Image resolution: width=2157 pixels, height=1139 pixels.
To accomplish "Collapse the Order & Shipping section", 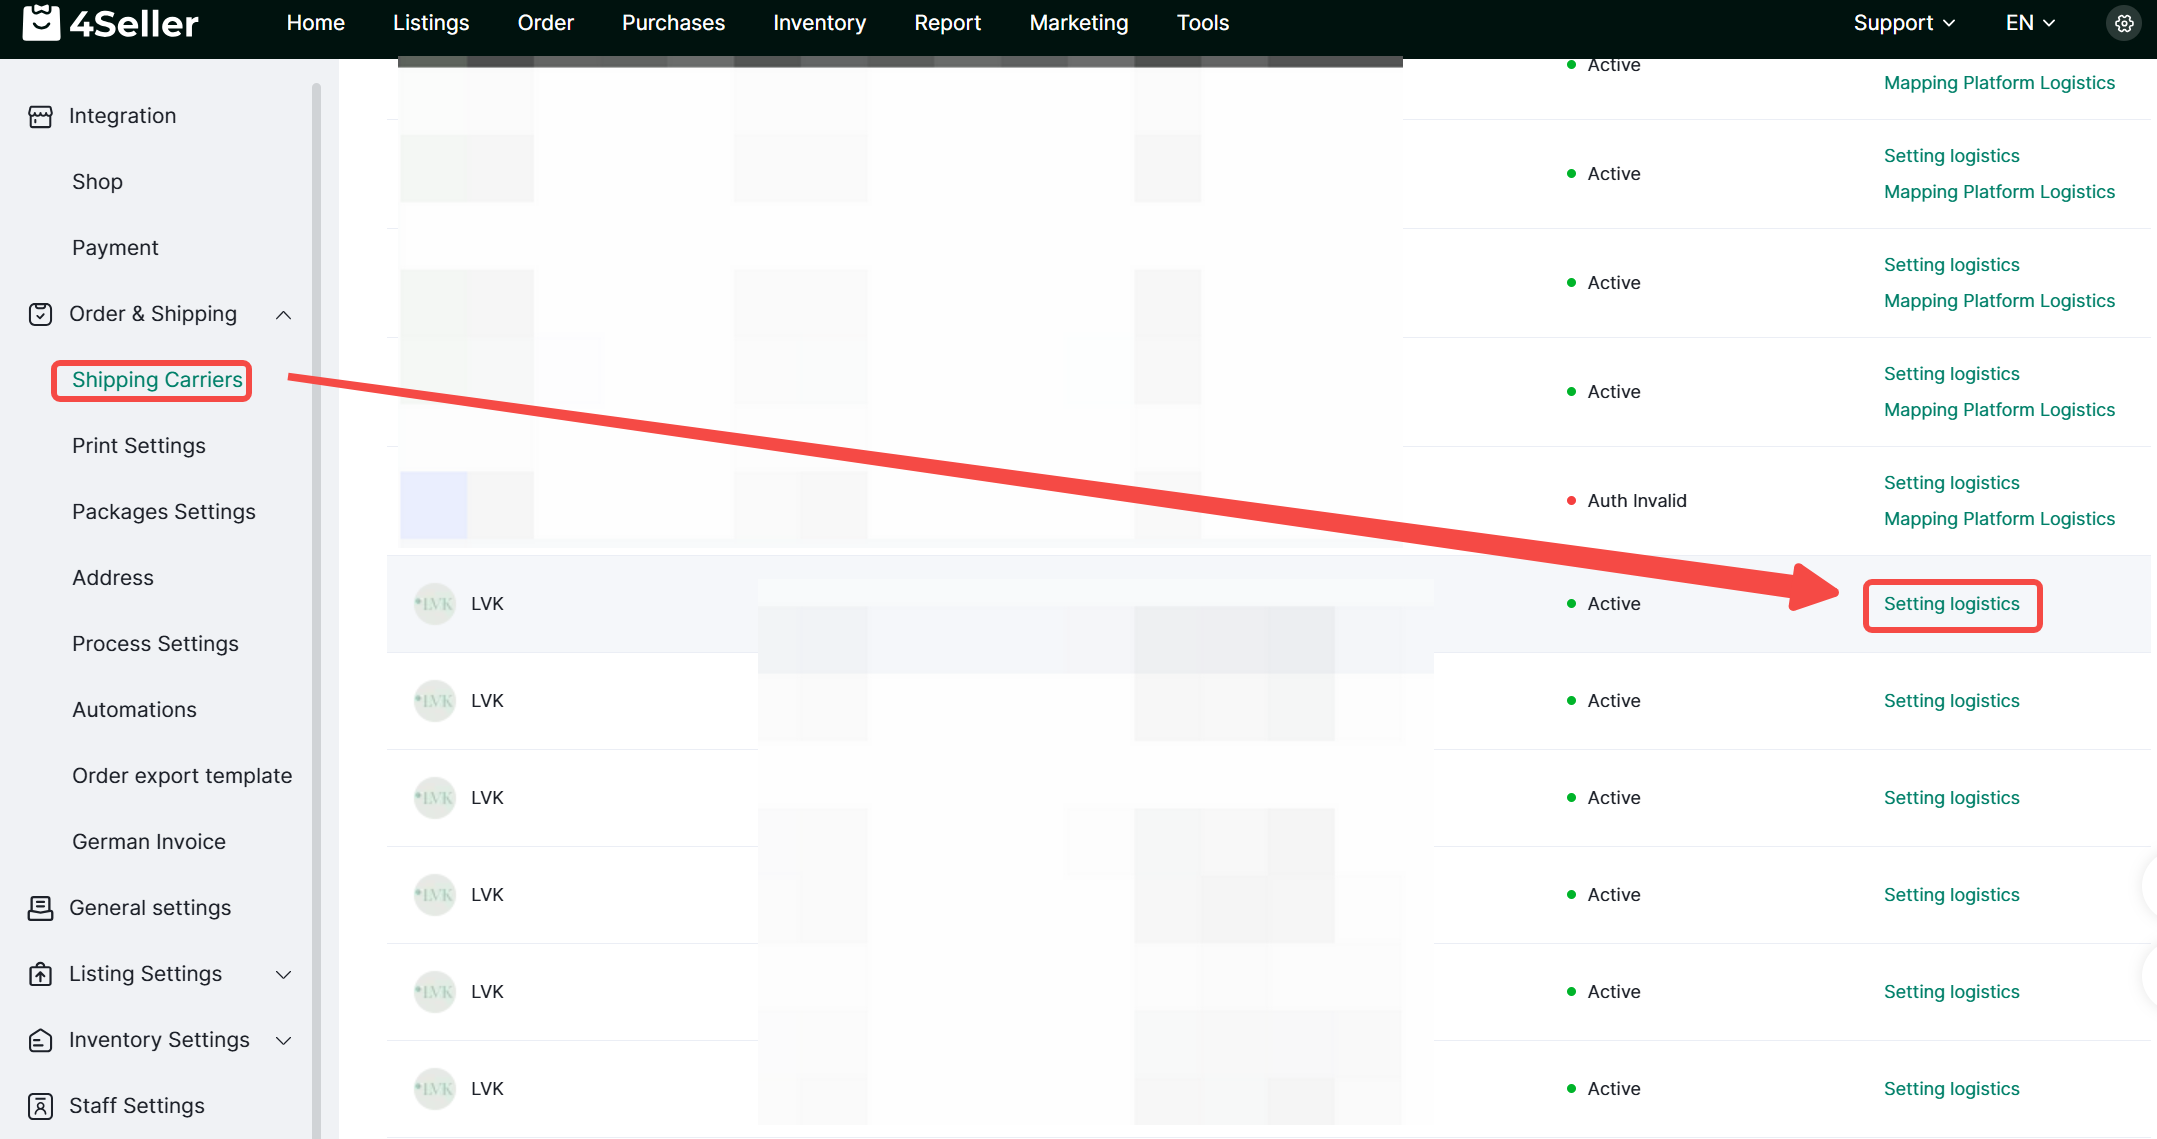I will (284, 315).
